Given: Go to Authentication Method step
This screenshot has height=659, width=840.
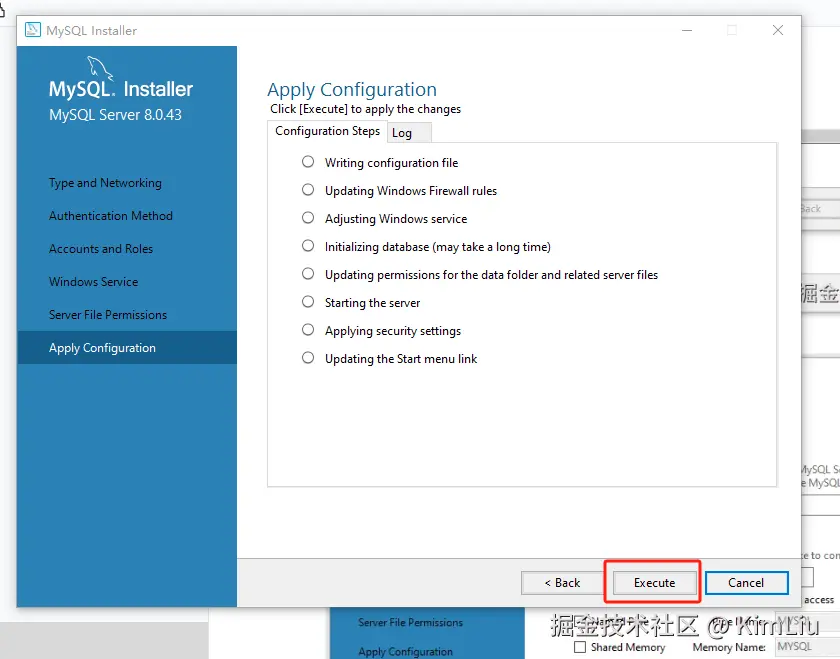Looking at the screenshot, I should (111, 216).
